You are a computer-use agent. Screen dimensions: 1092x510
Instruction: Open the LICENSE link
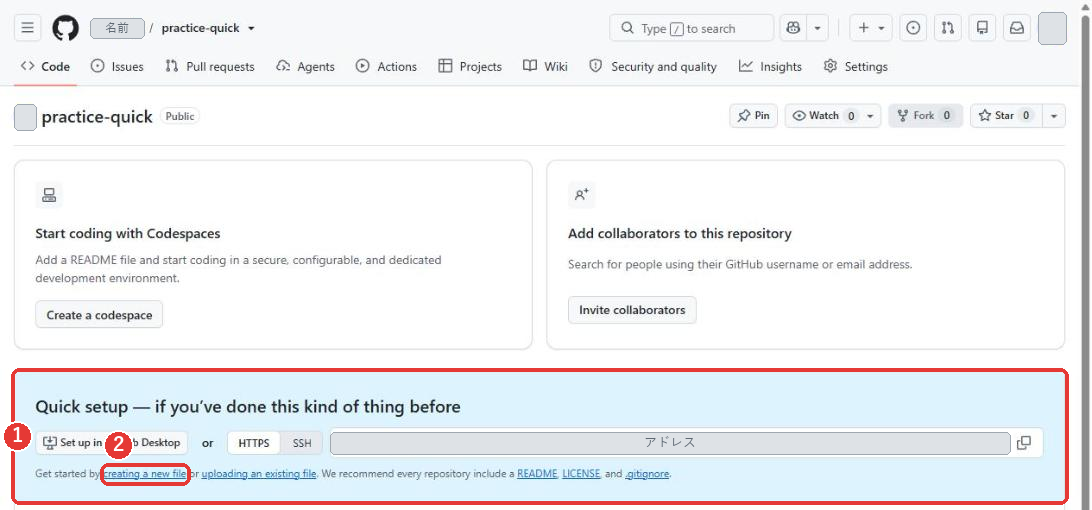point(582,474)
